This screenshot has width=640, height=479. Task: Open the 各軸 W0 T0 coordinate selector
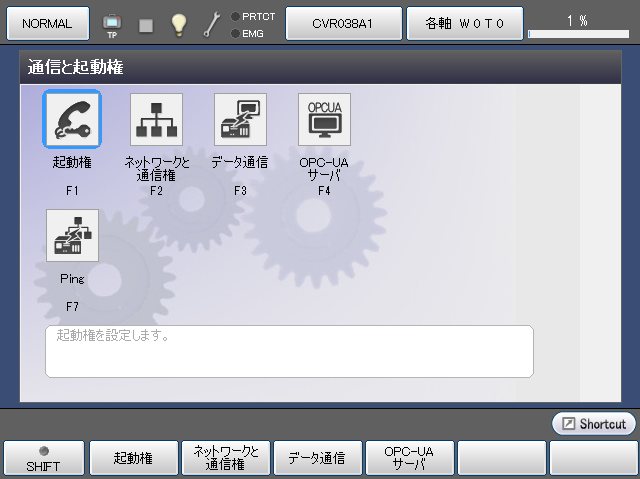coord(463,23)
